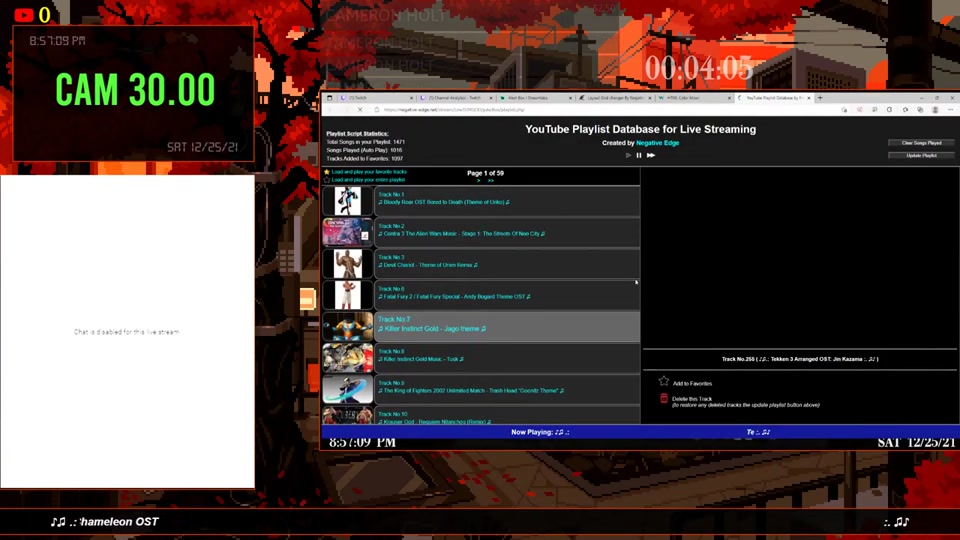Open the Negative Edge creator link
The height and width of the screenshot is (540, 960).
click(x=656, y=143)
